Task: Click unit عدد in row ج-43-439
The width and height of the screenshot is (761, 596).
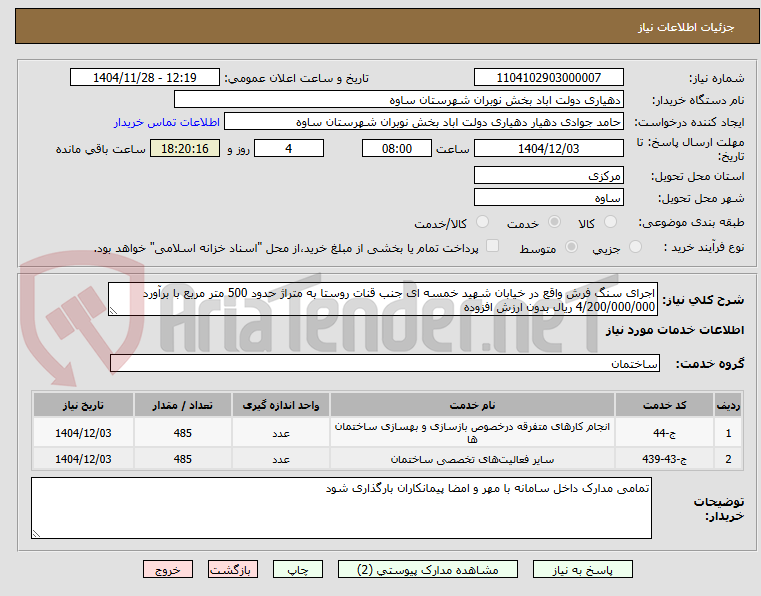Action: coord(281,459)
